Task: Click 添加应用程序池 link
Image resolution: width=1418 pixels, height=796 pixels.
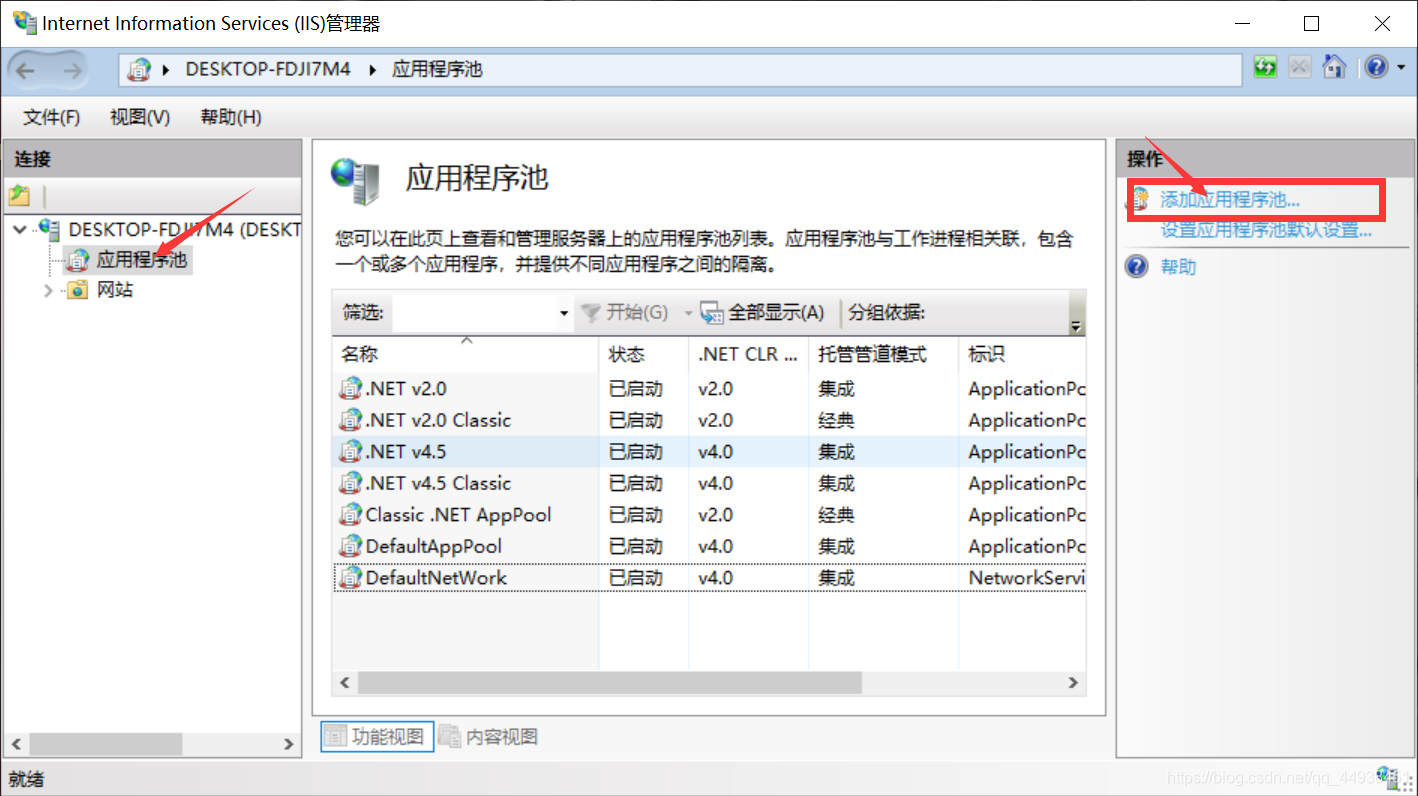Action: [1230, 200]
